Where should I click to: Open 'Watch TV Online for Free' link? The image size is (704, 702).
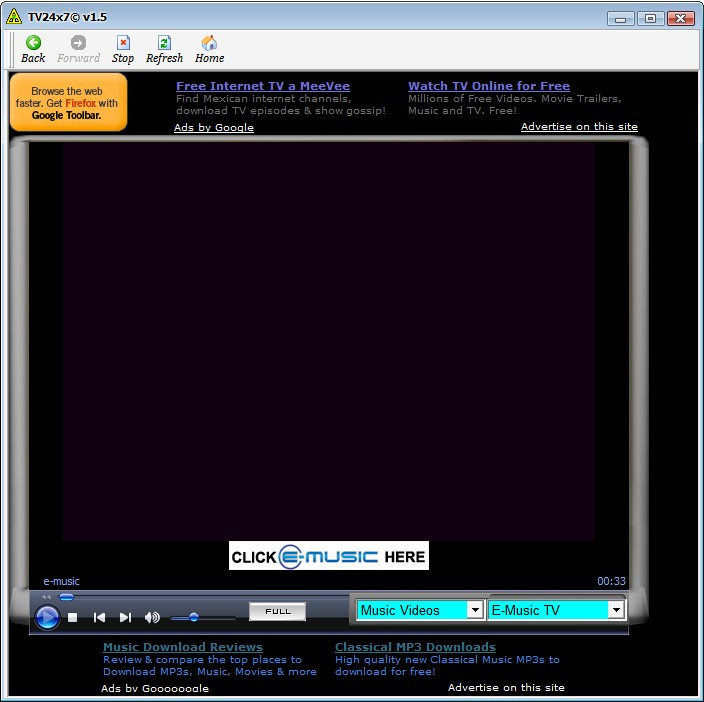click(x=488, y=86)
